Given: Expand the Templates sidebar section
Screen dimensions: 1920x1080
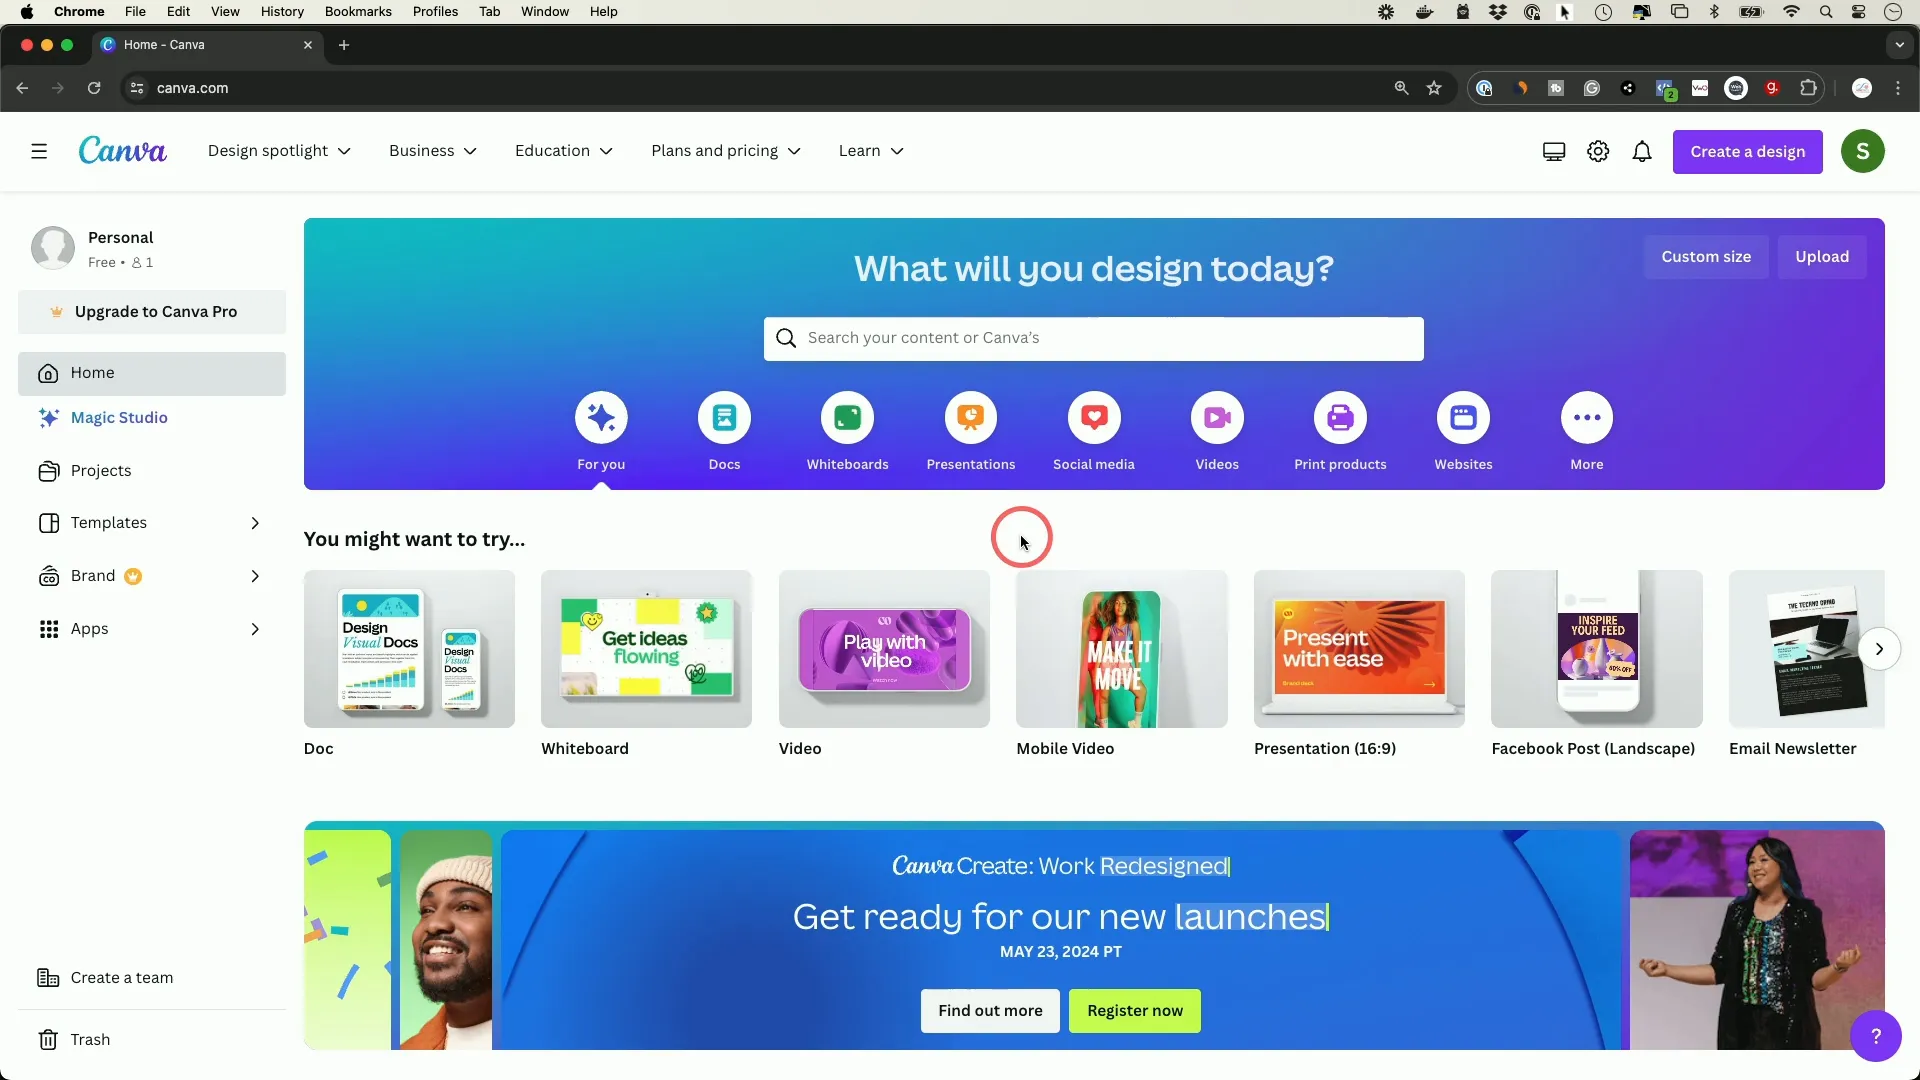Looking at the screenshot, I should click(x=256, y=522).
